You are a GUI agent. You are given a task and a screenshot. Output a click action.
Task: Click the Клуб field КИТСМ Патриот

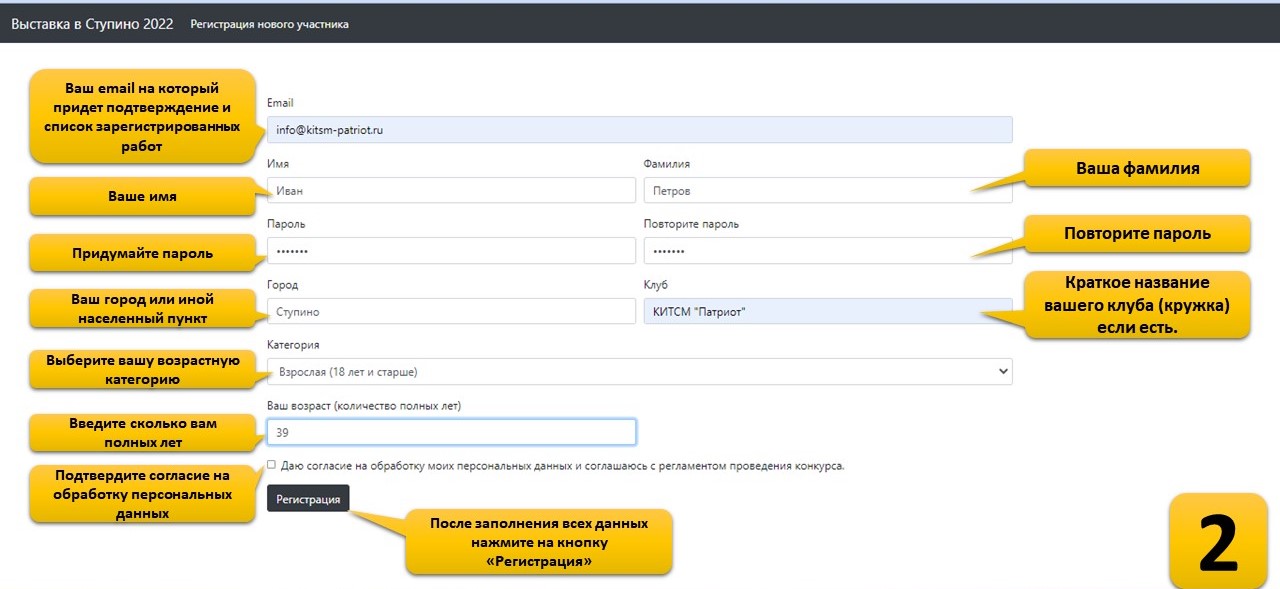point(828,311)
